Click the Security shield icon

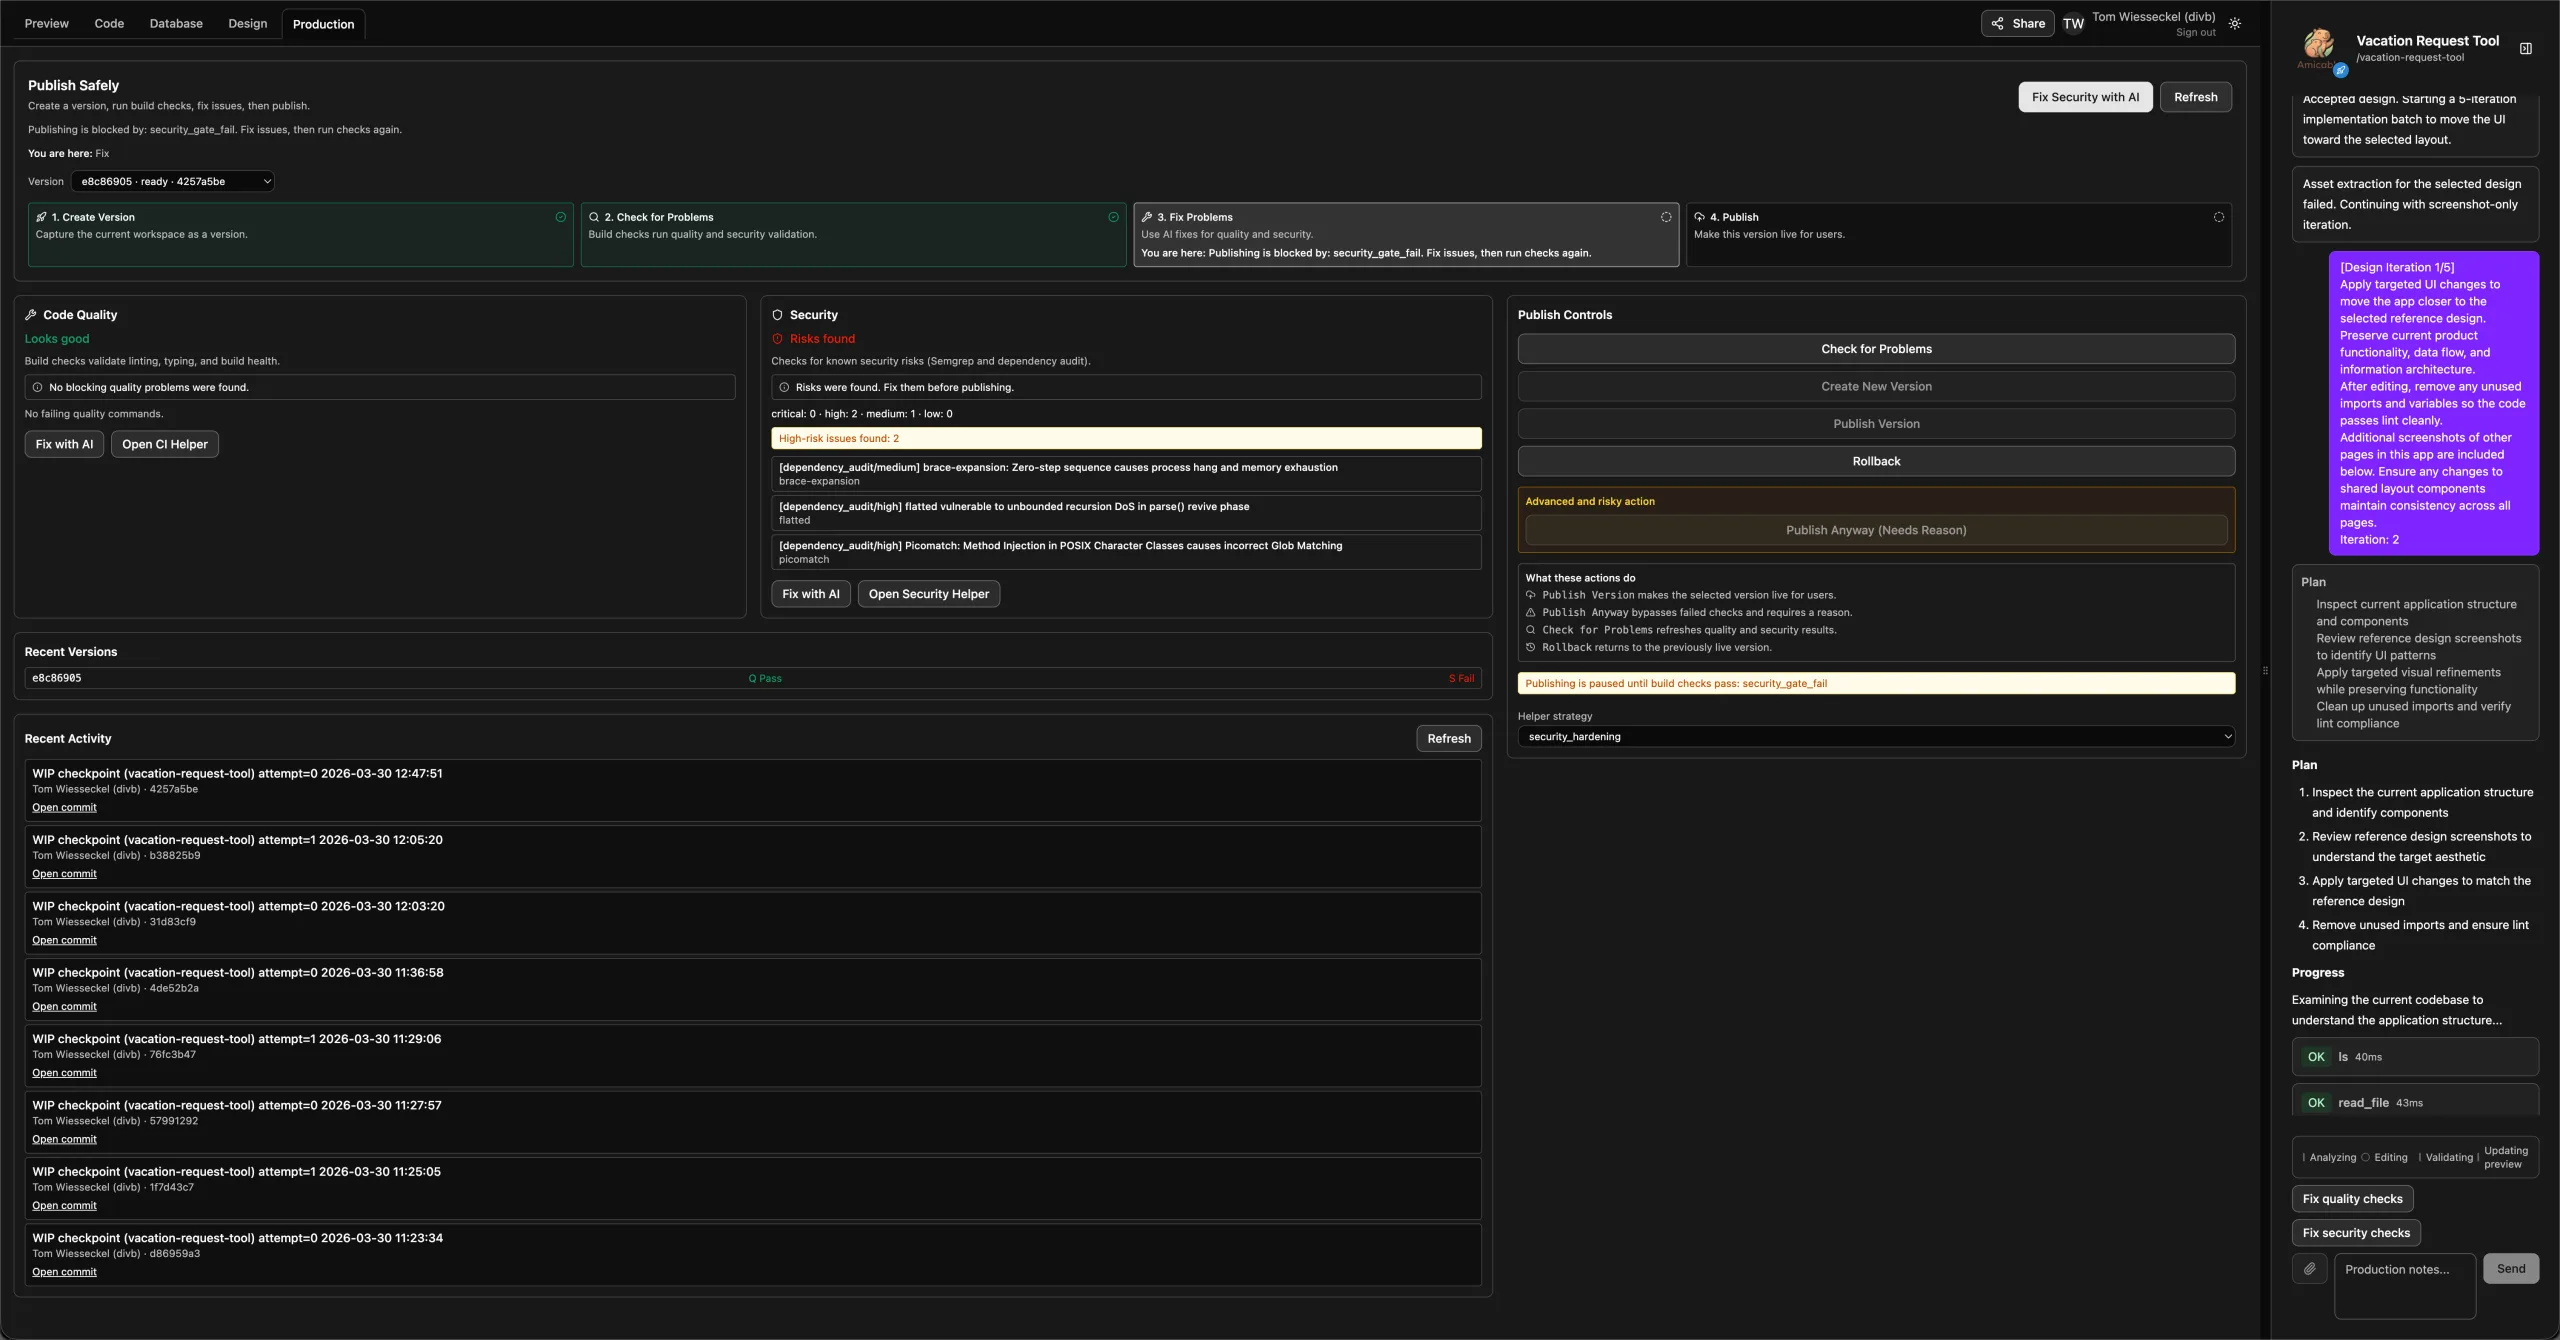click(777, 315)
